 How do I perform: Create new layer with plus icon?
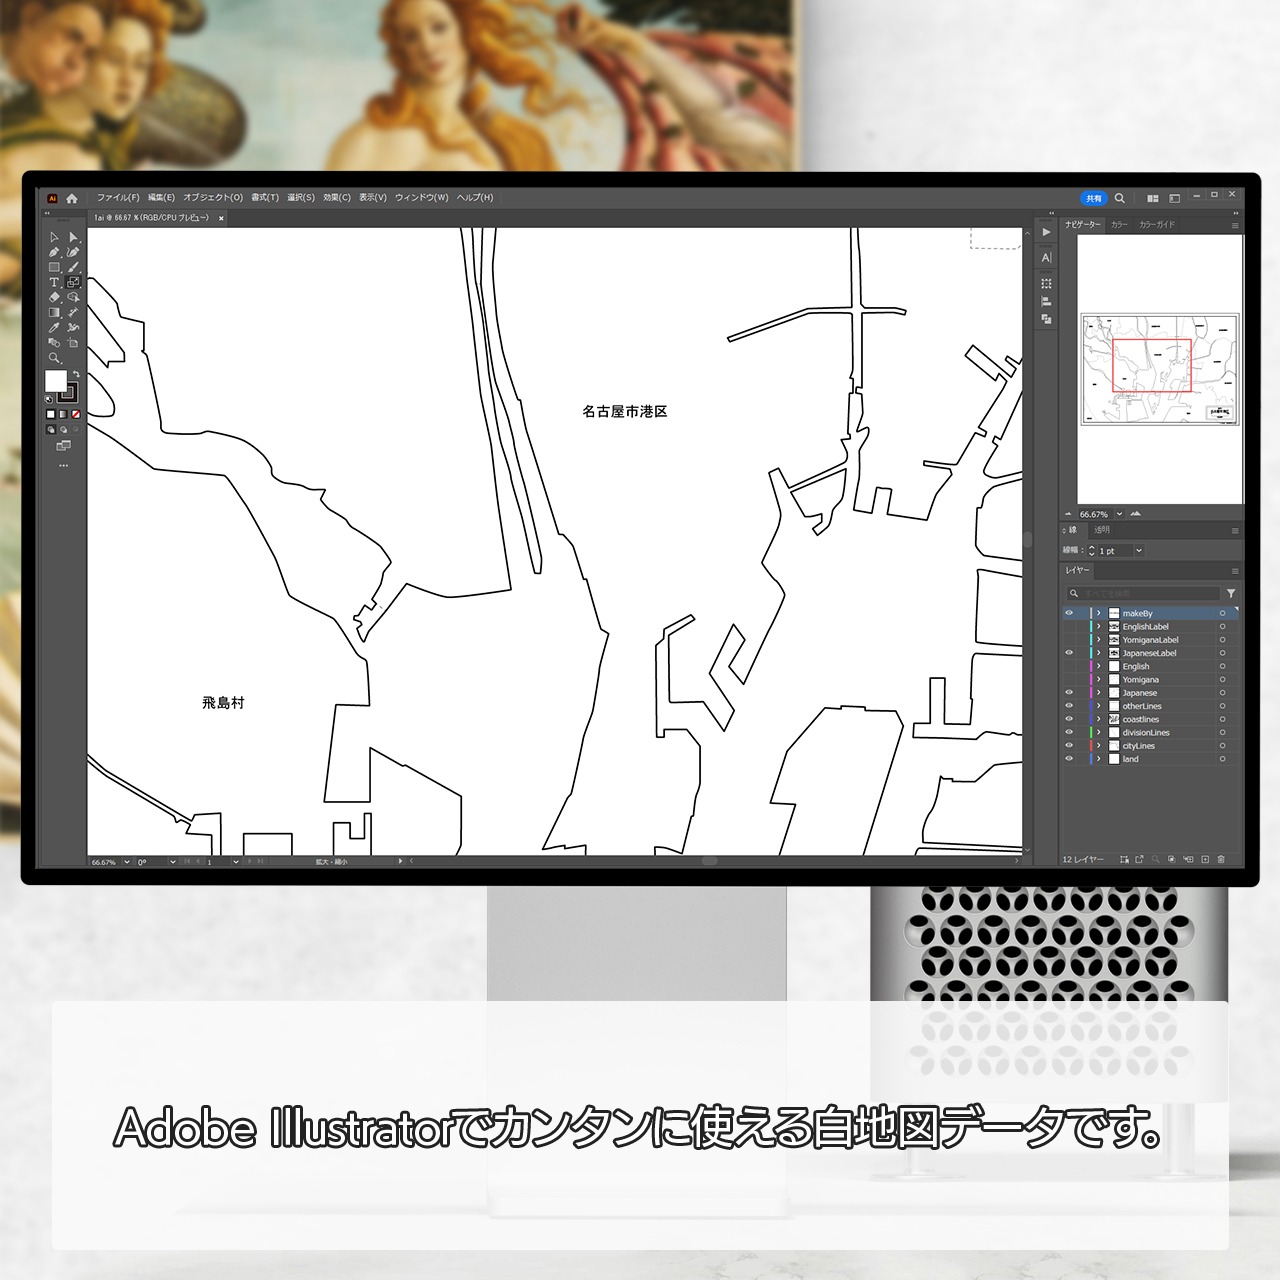coord(1205,859)
